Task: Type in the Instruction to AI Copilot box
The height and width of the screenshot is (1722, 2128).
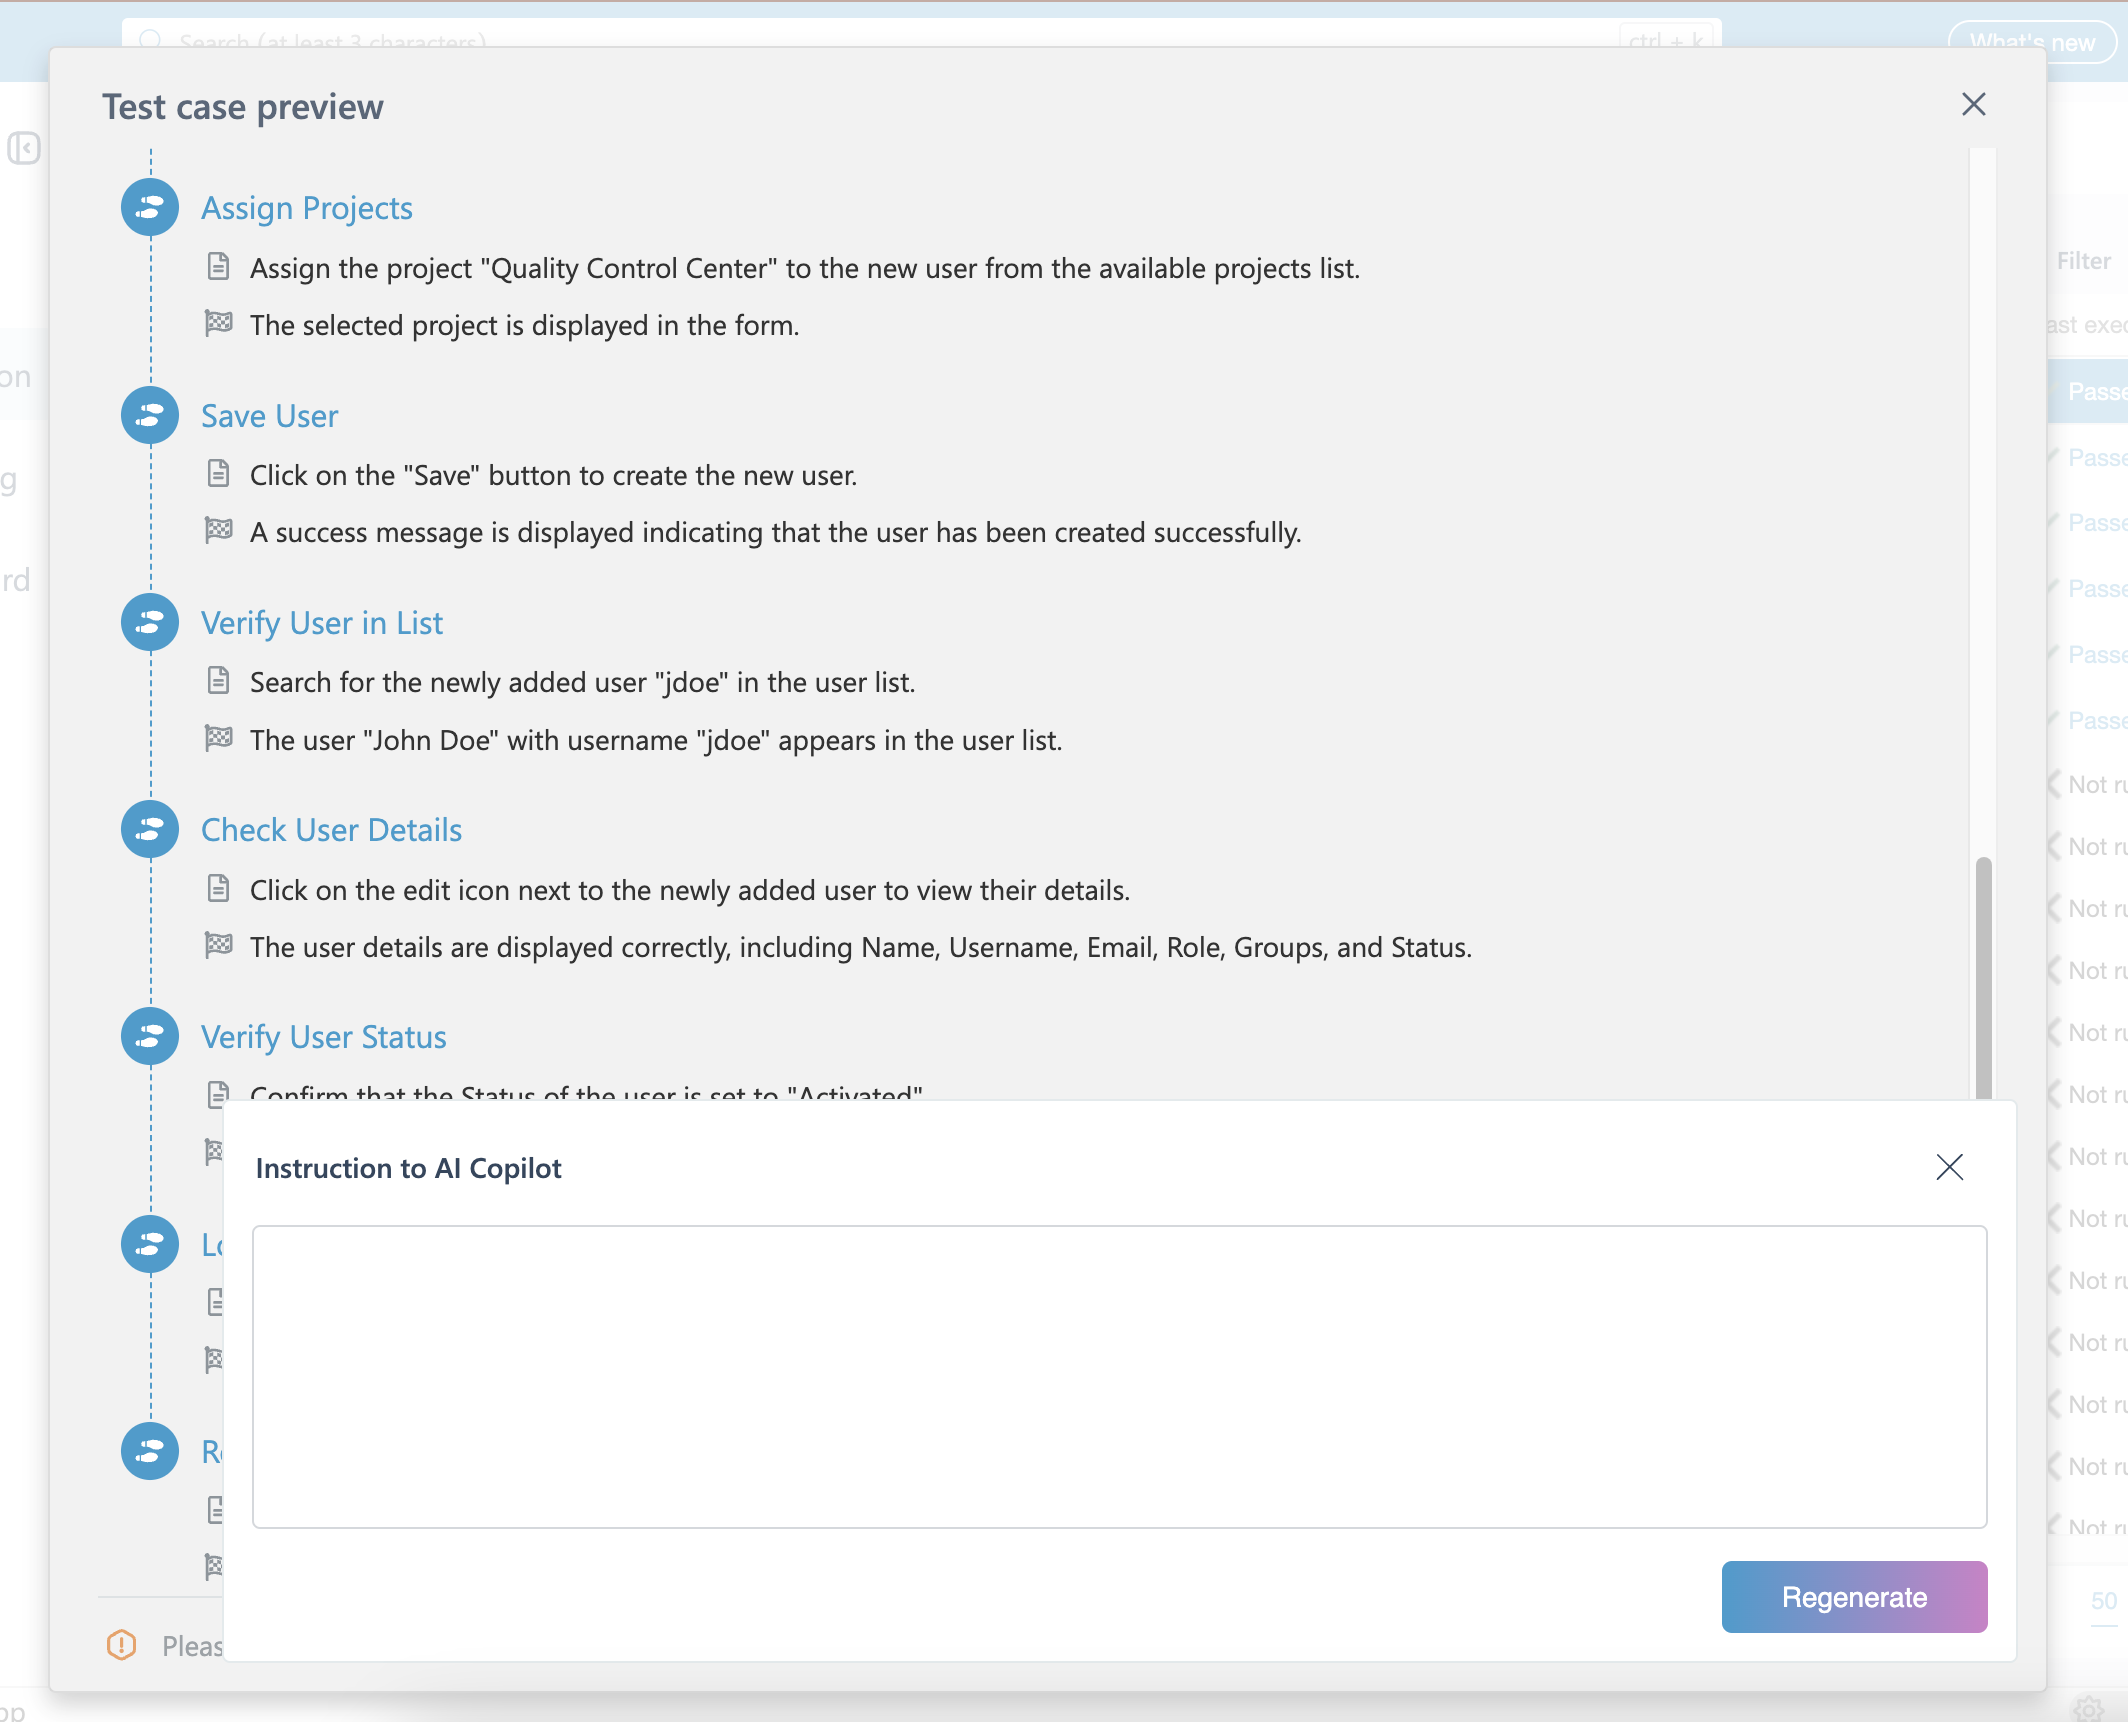Action: coord(1118,1376)
